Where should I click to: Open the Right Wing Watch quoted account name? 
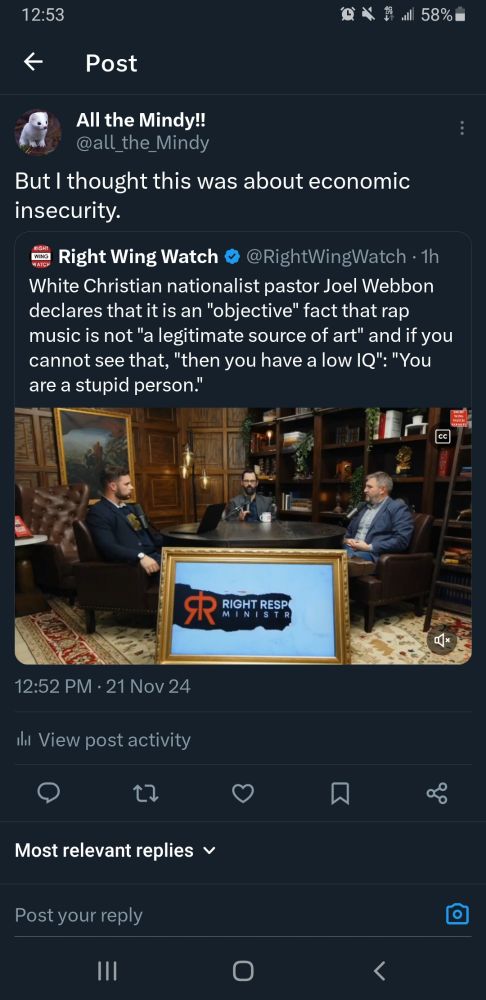coord(138,256)
